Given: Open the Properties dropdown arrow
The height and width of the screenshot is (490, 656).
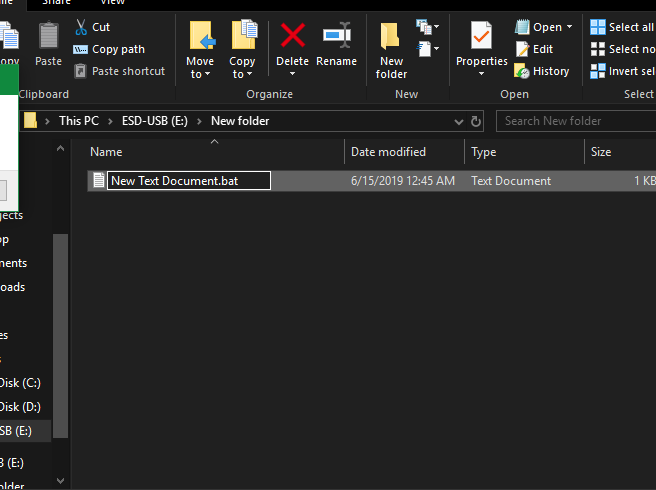Looking at the screenshot, I should 481,74.
